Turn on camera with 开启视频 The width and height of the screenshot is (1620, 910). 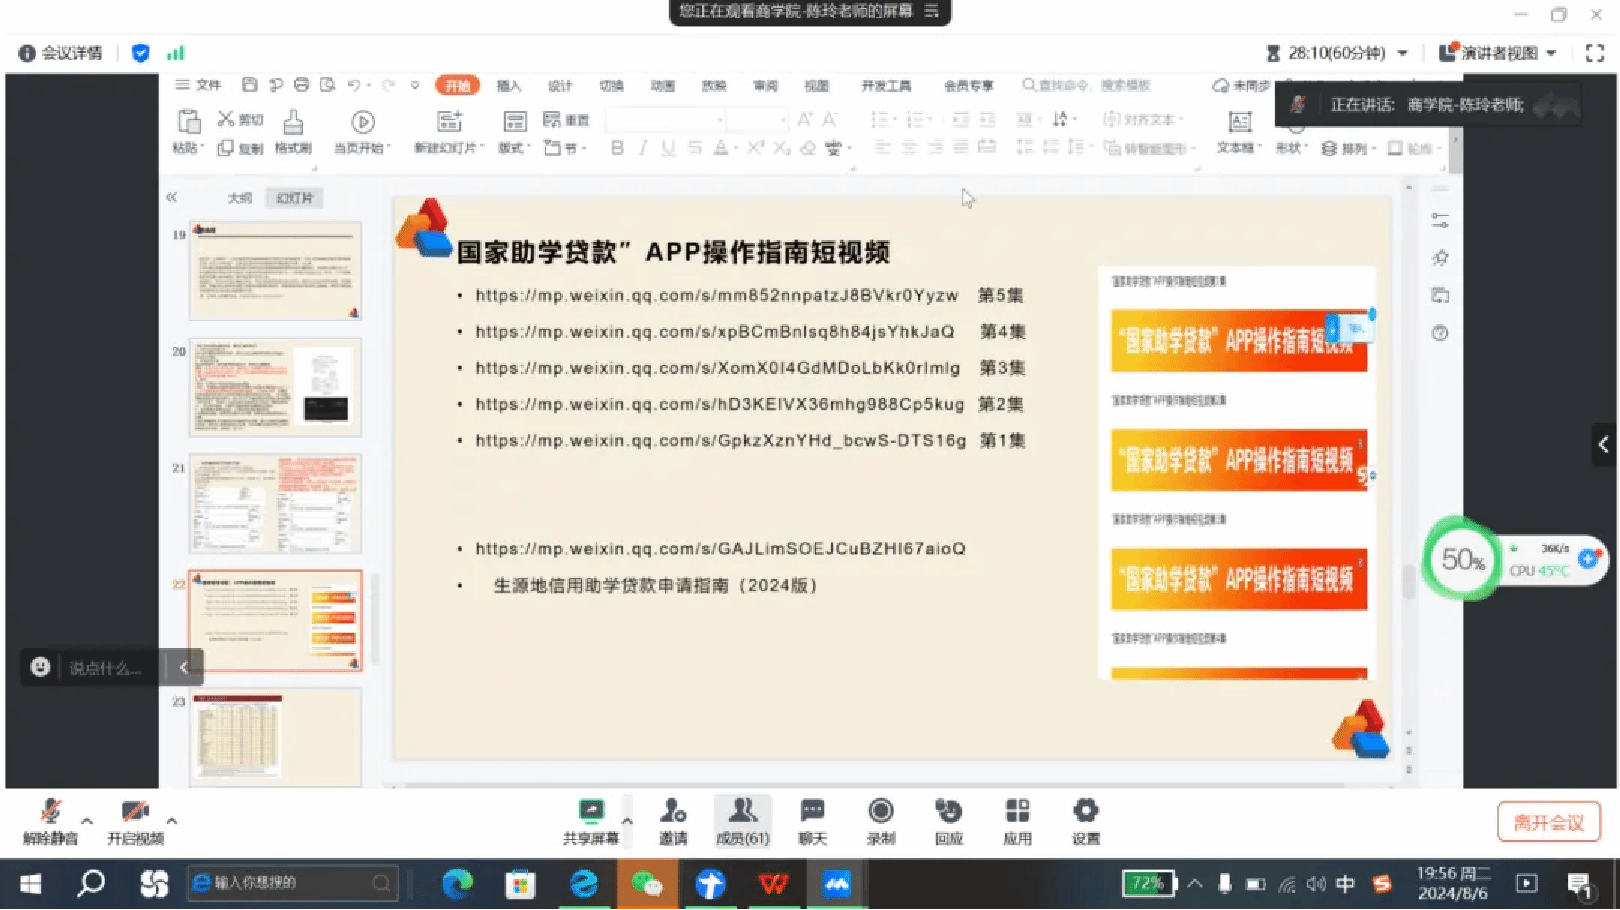(135, 821)
